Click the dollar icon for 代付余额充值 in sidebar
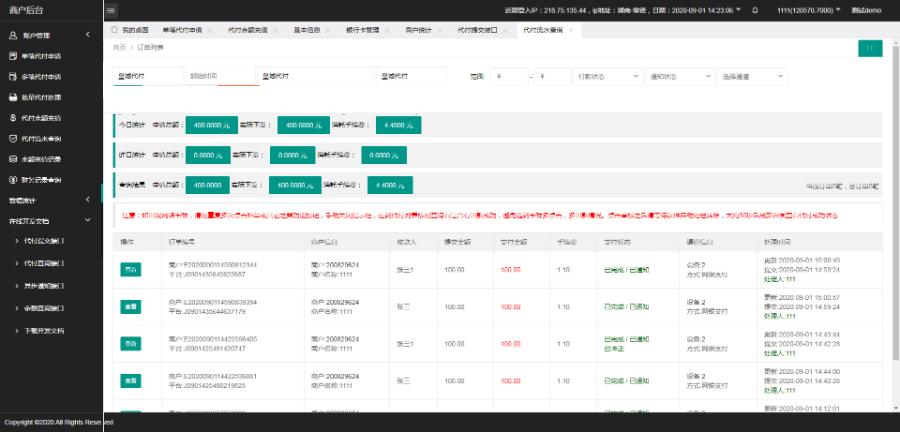Viewport: 900px width, 432px height. click(x=12, y=117)
